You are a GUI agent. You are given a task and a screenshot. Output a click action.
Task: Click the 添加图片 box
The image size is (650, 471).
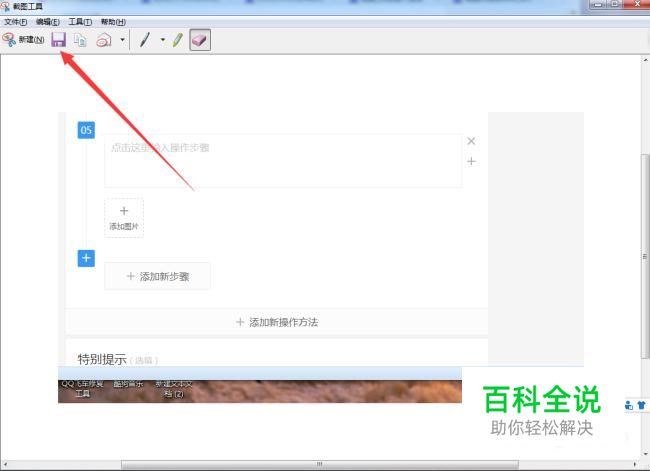[124, 218]
